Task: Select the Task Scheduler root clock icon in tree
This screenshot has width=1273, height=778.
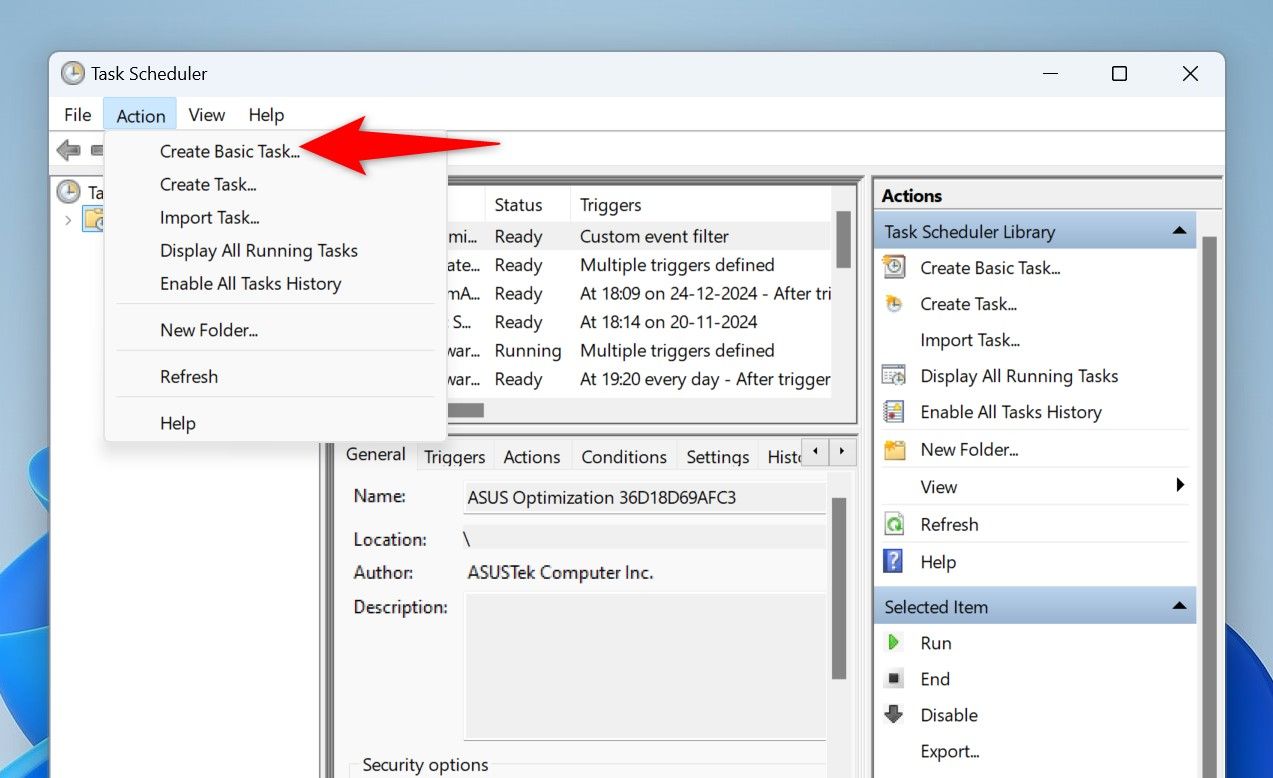Action: (68, 191)
